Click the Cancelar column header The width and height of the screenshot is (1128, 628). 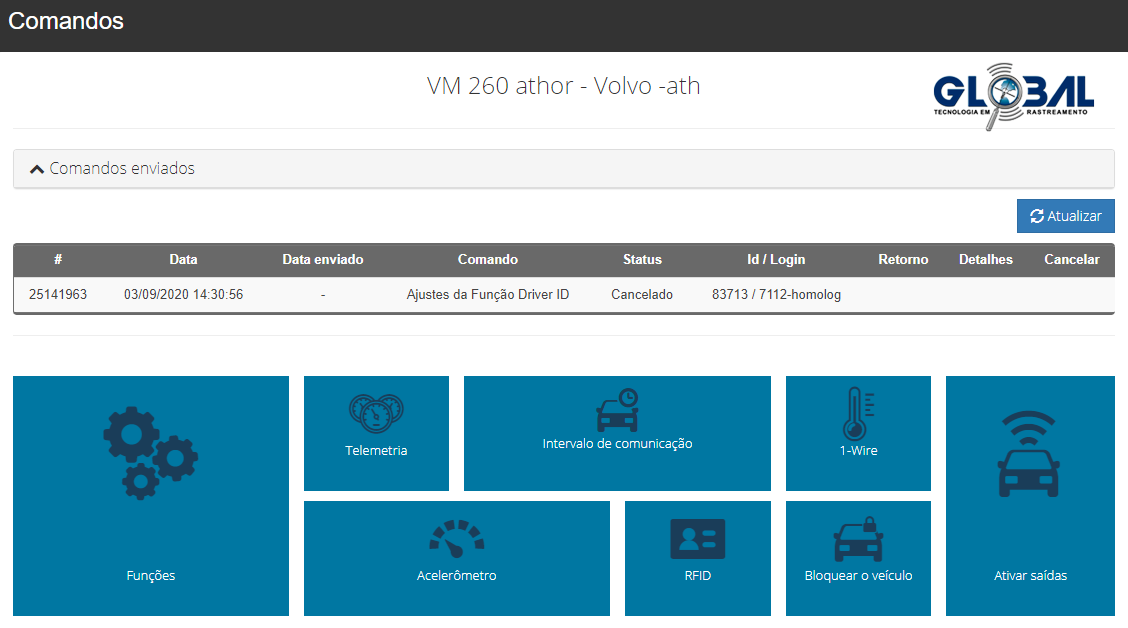[1071, 259]
